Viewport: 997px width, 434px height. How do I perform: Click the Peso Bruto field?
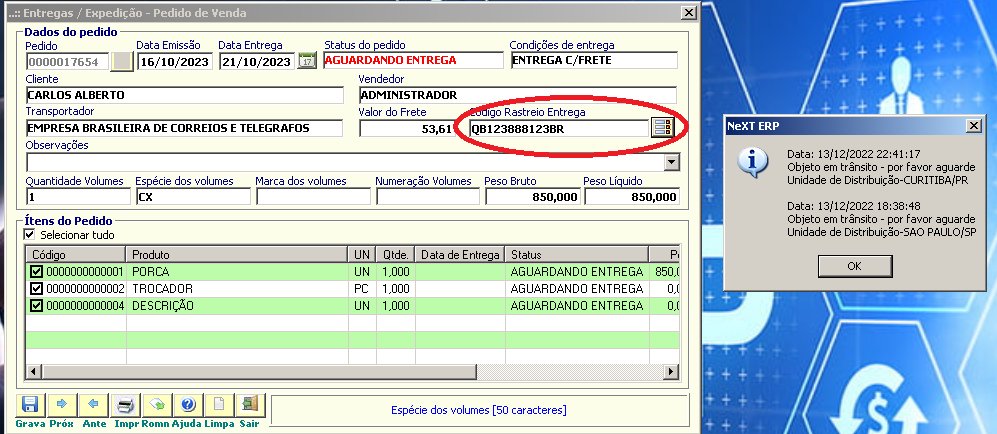(532, 197)
